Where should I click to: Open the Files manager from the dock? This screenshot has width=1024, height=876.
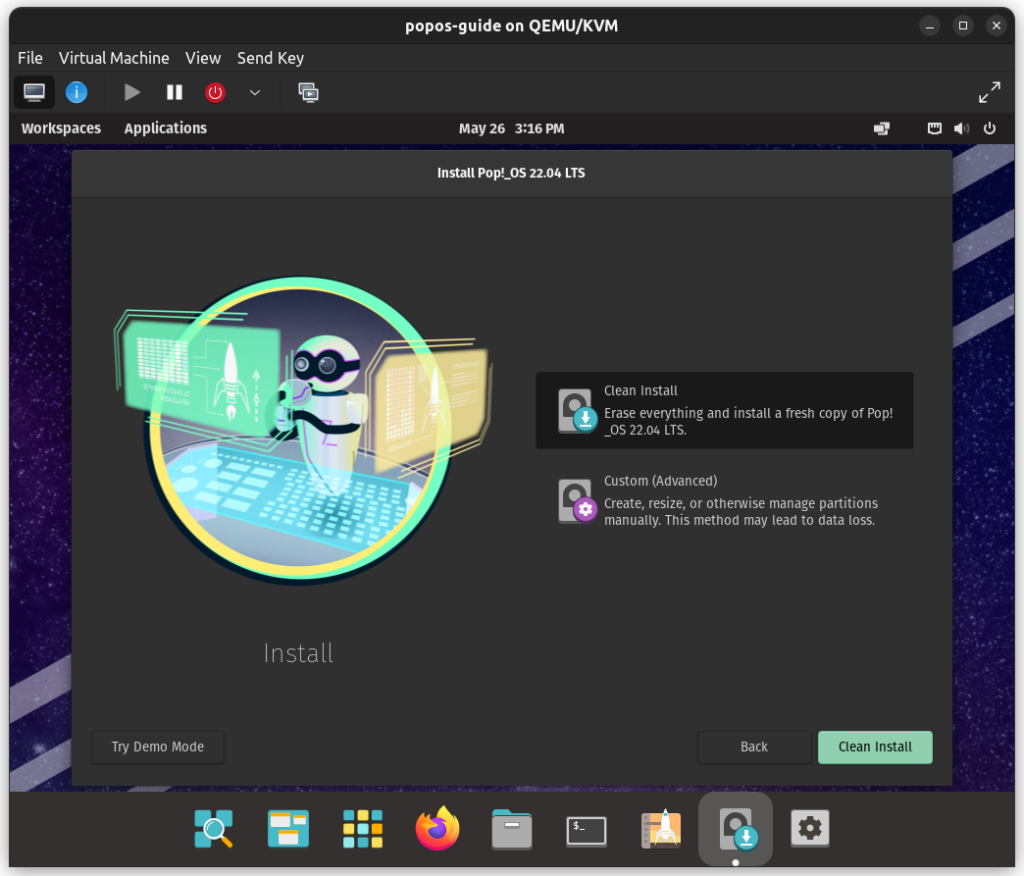click(x=511, y=828)
